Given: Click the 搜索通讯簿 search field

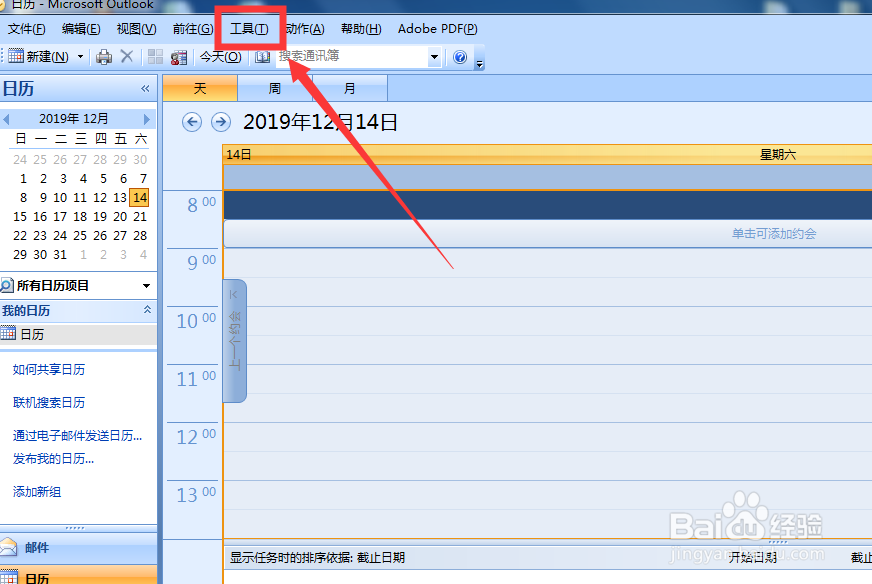Looking at the screenshot, I should 351,56.
